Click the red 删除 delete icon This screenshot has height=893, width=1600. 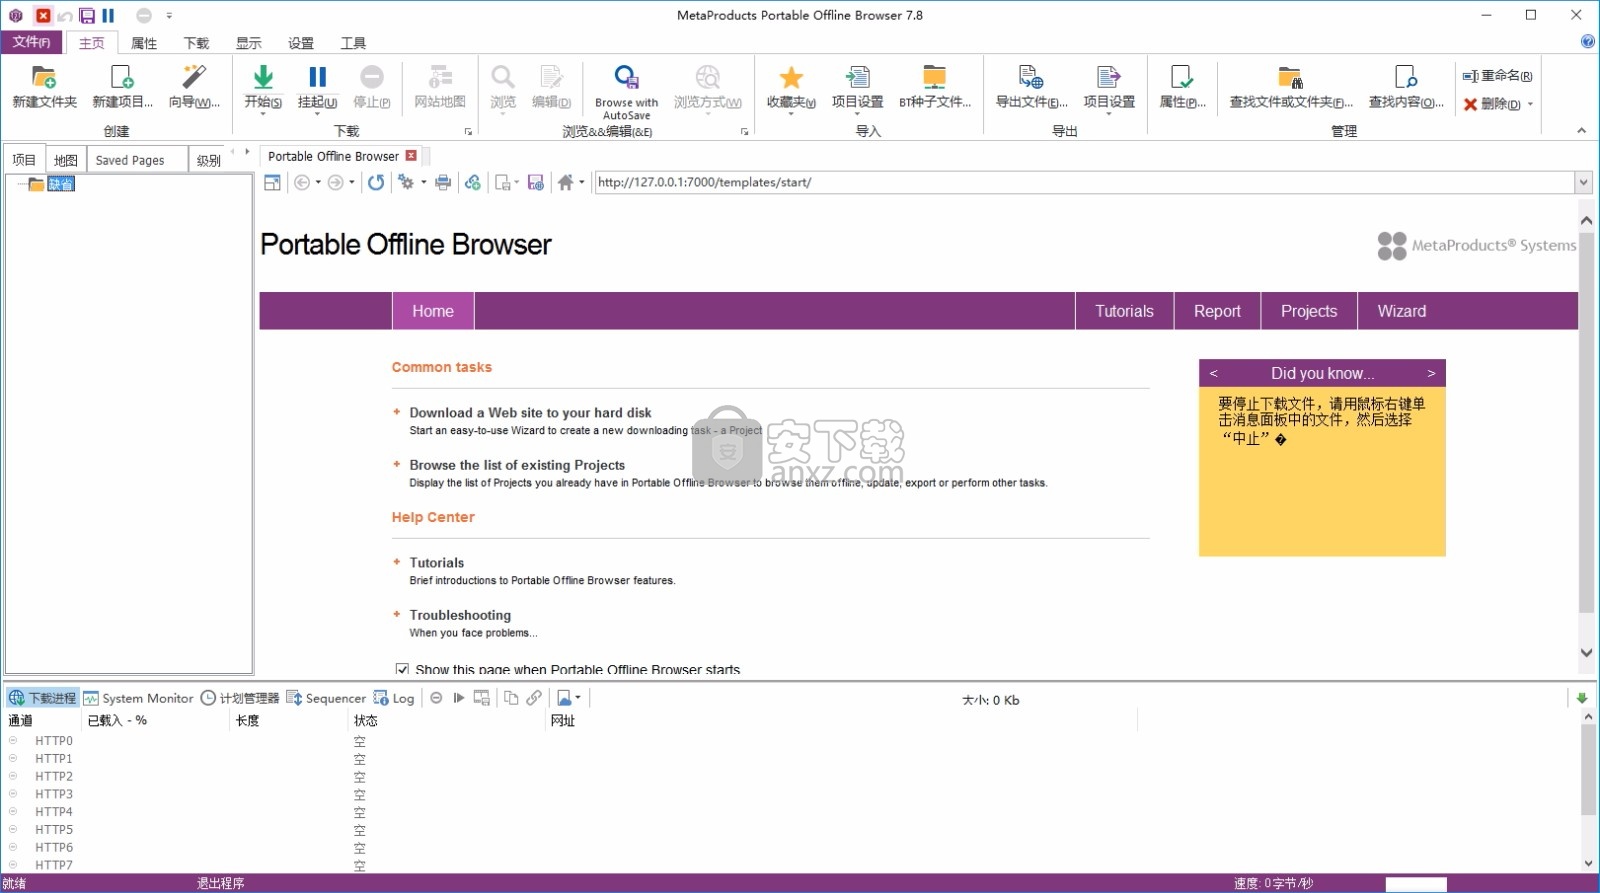1470,104
